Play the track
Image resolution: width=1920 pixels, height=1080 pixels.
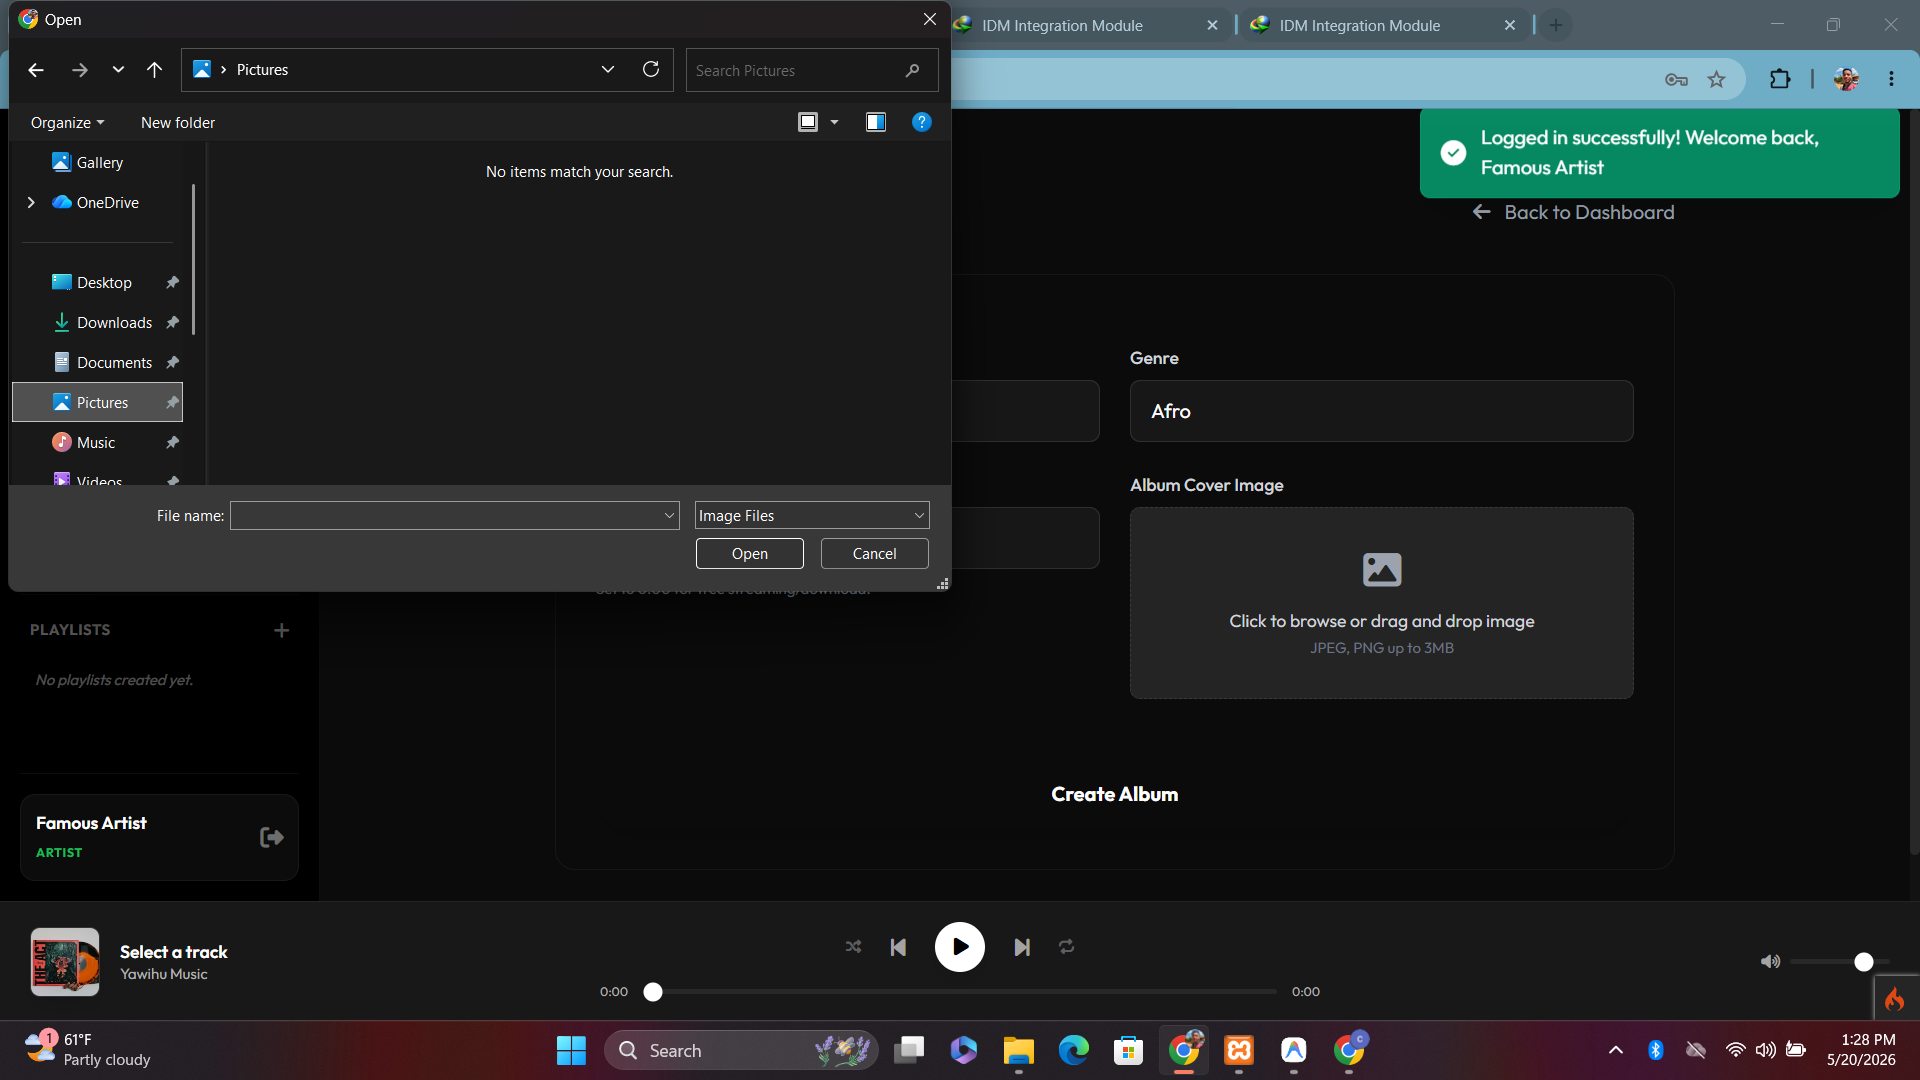(x=959, y=947)
